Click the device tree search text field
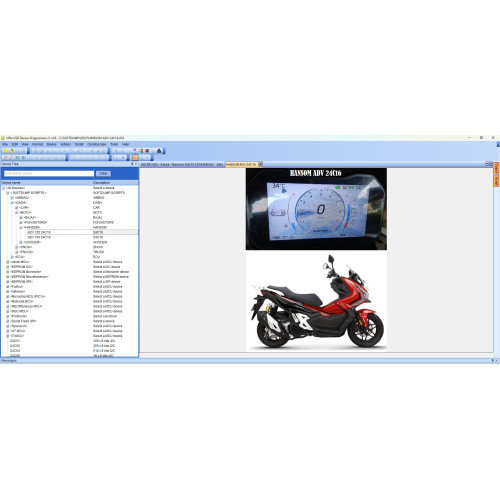Screen dimensions: 500x500 click(49, 173)
